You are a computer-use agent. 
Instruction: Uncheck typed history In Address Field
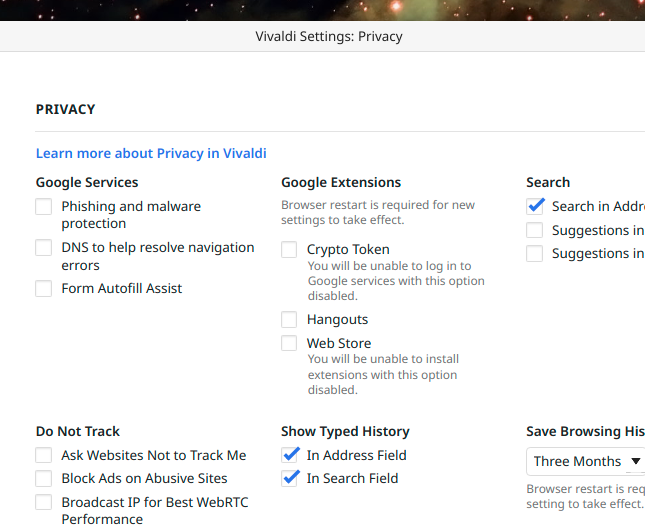pyautogui.click(x=291, y=456)
